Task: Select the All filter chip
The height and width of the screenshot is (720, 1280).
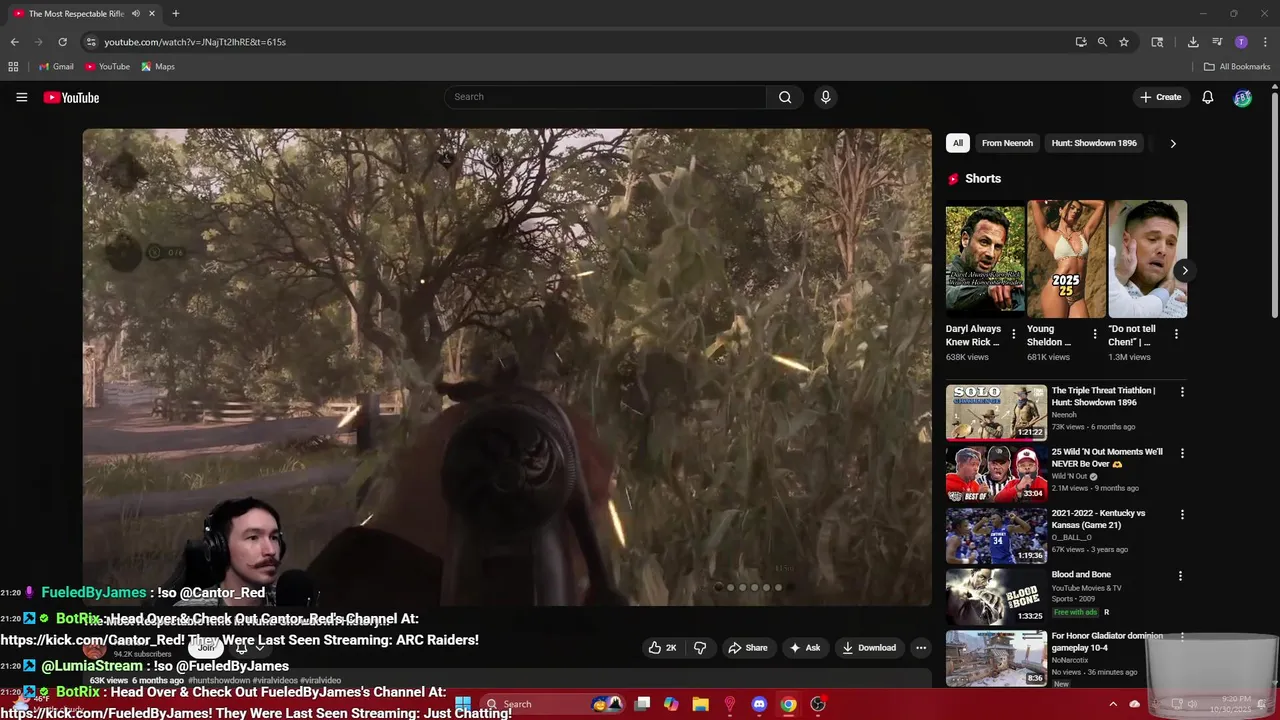Action: pos(958,143)
